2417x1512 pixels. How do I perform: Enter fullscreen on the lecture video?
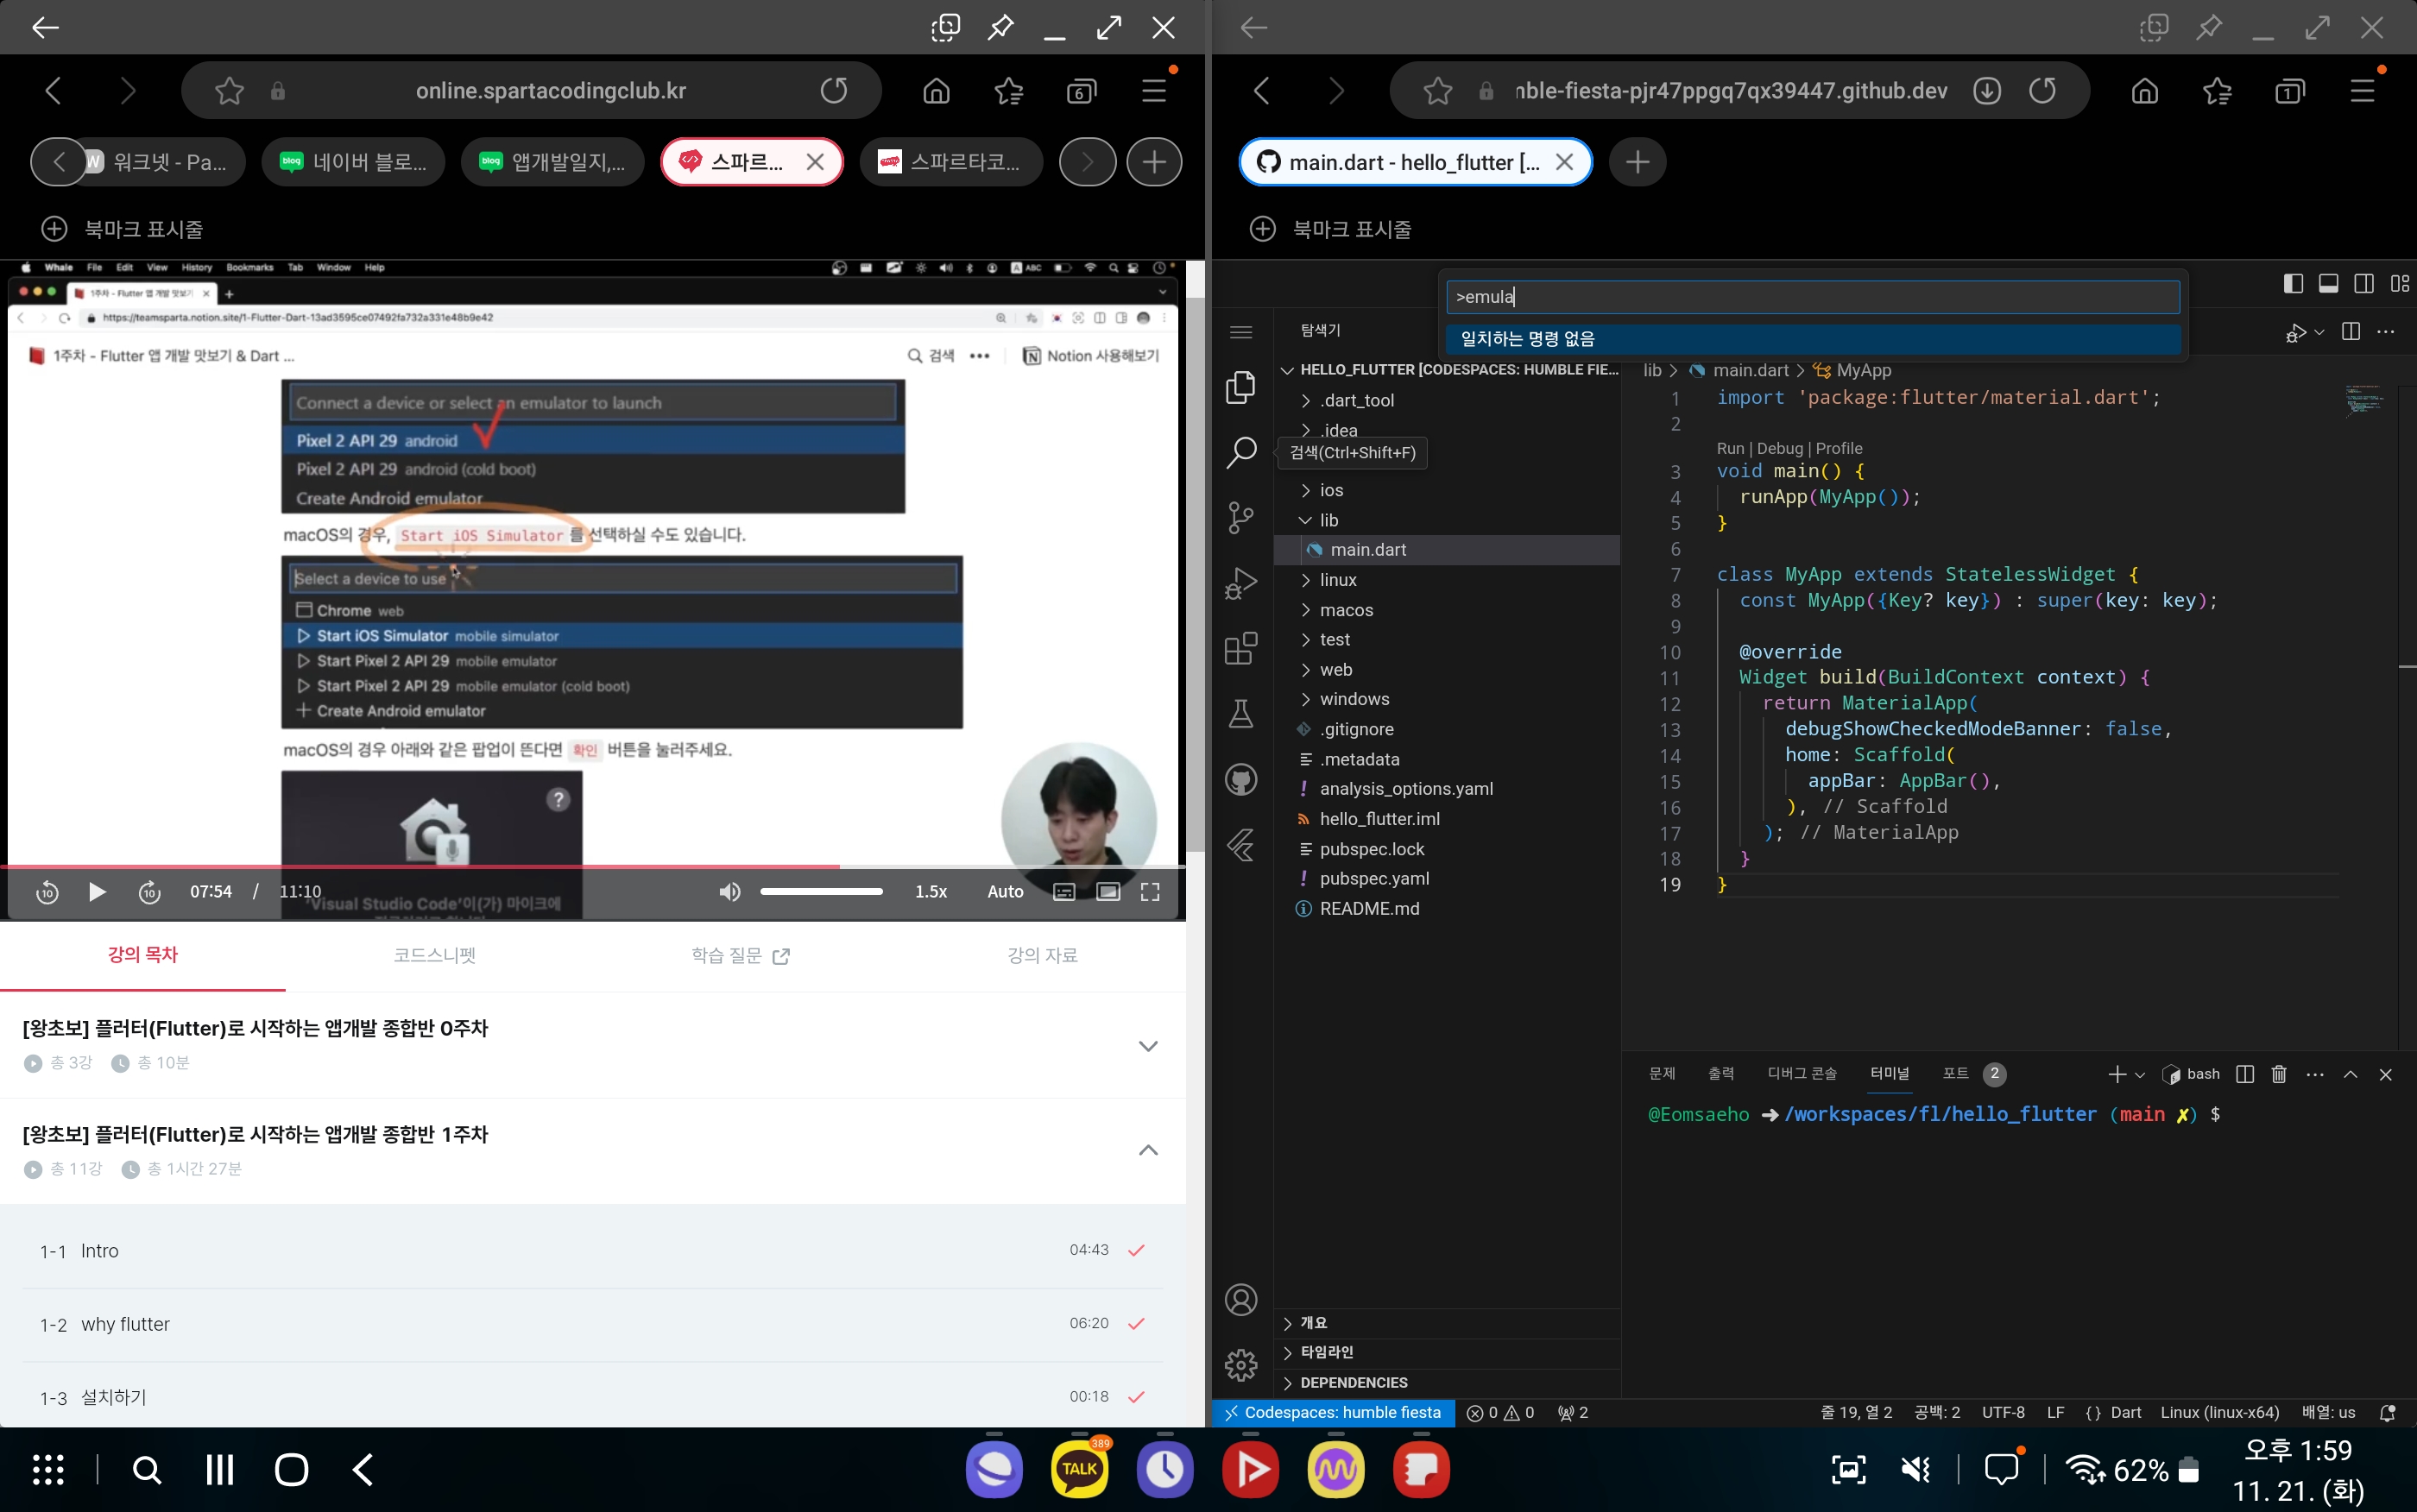pyautogui.click(x=1150, y=892)
